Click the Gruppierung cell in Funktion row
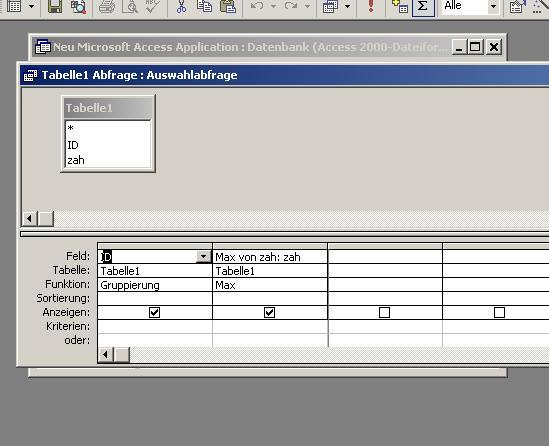The image size is (549, 446). click(155, 285)
